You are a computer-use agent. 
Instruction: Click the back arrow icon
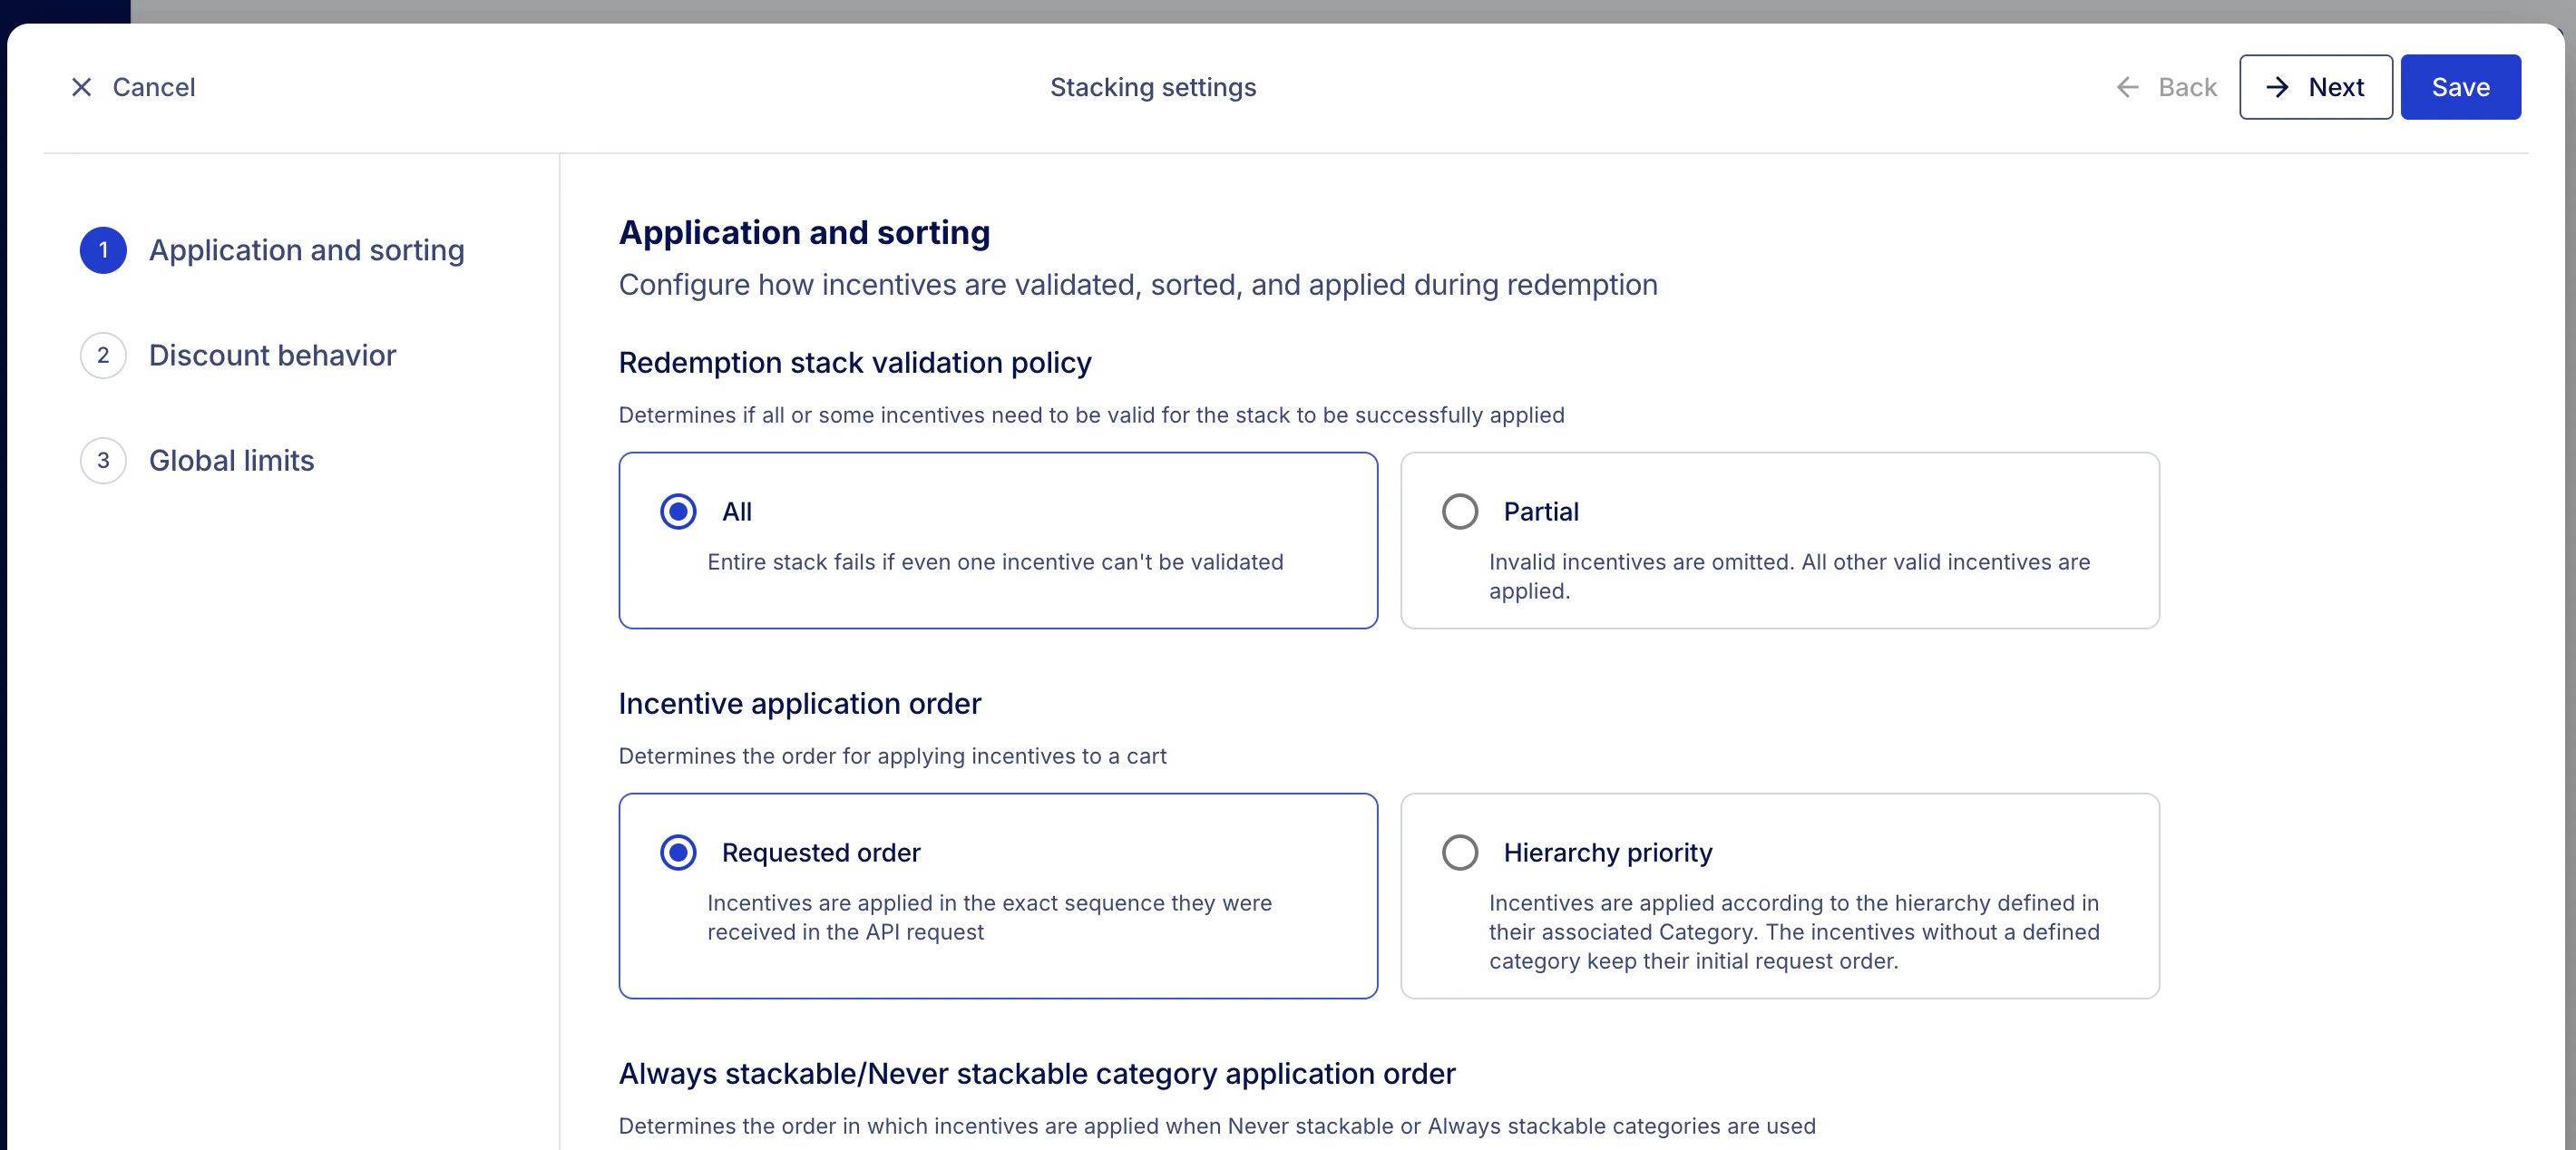pos(2126,87)
